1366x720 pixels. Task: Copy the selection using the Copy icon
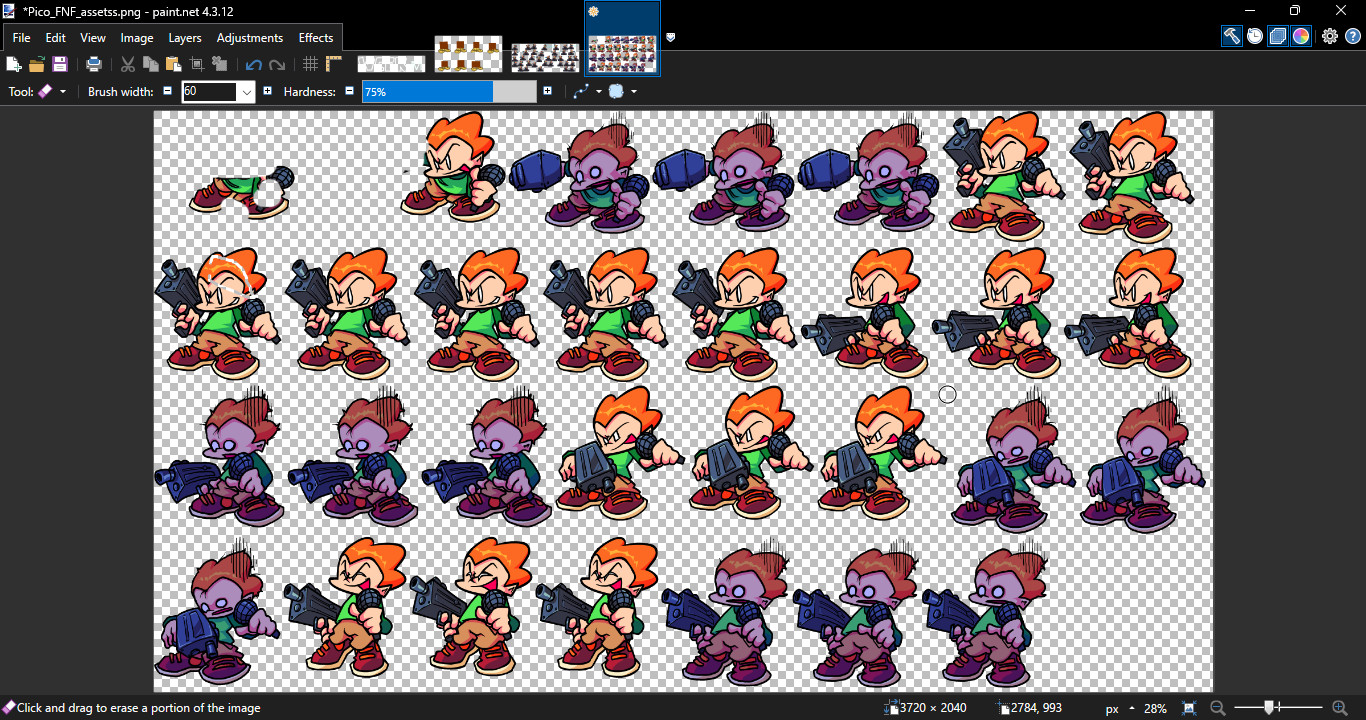151,64
